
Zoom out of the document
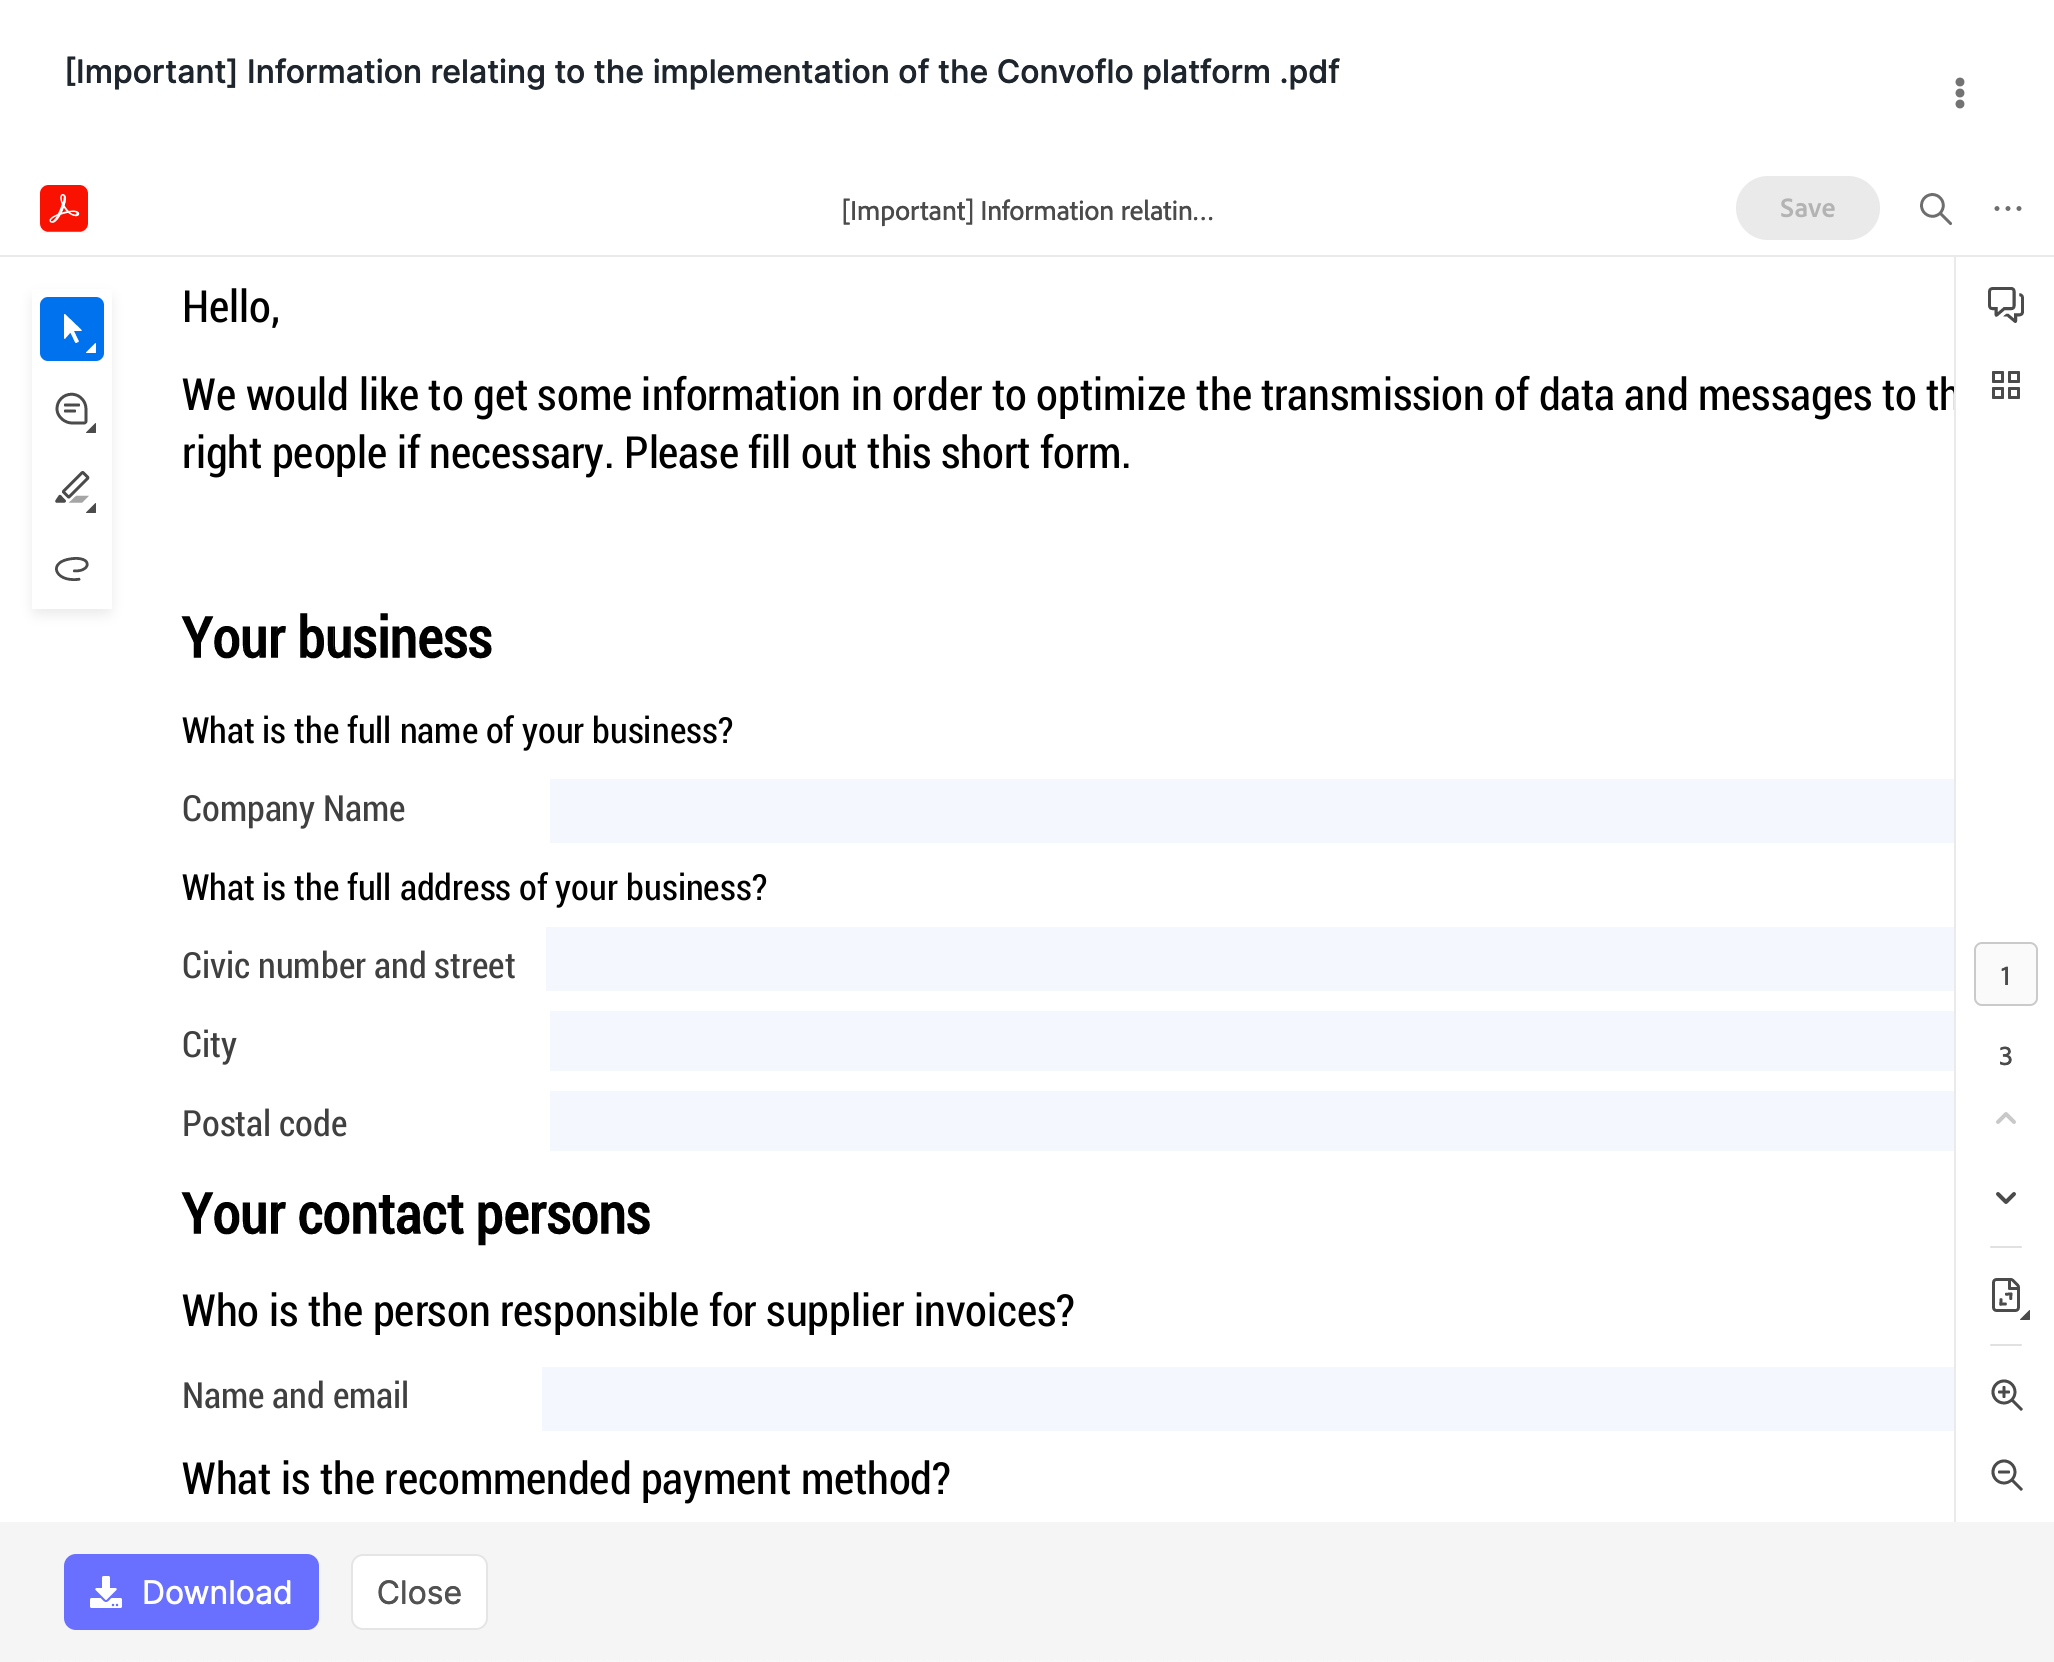pos(2005,1474)
